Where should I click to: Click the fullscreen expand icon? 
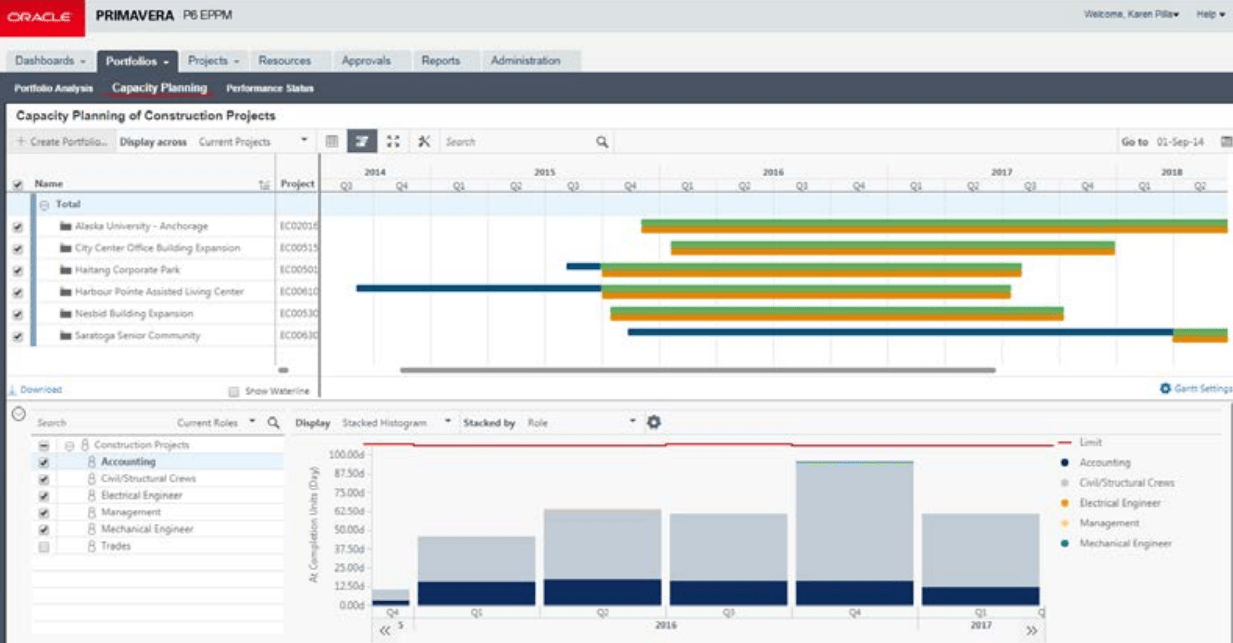click(x=393, y=142)
